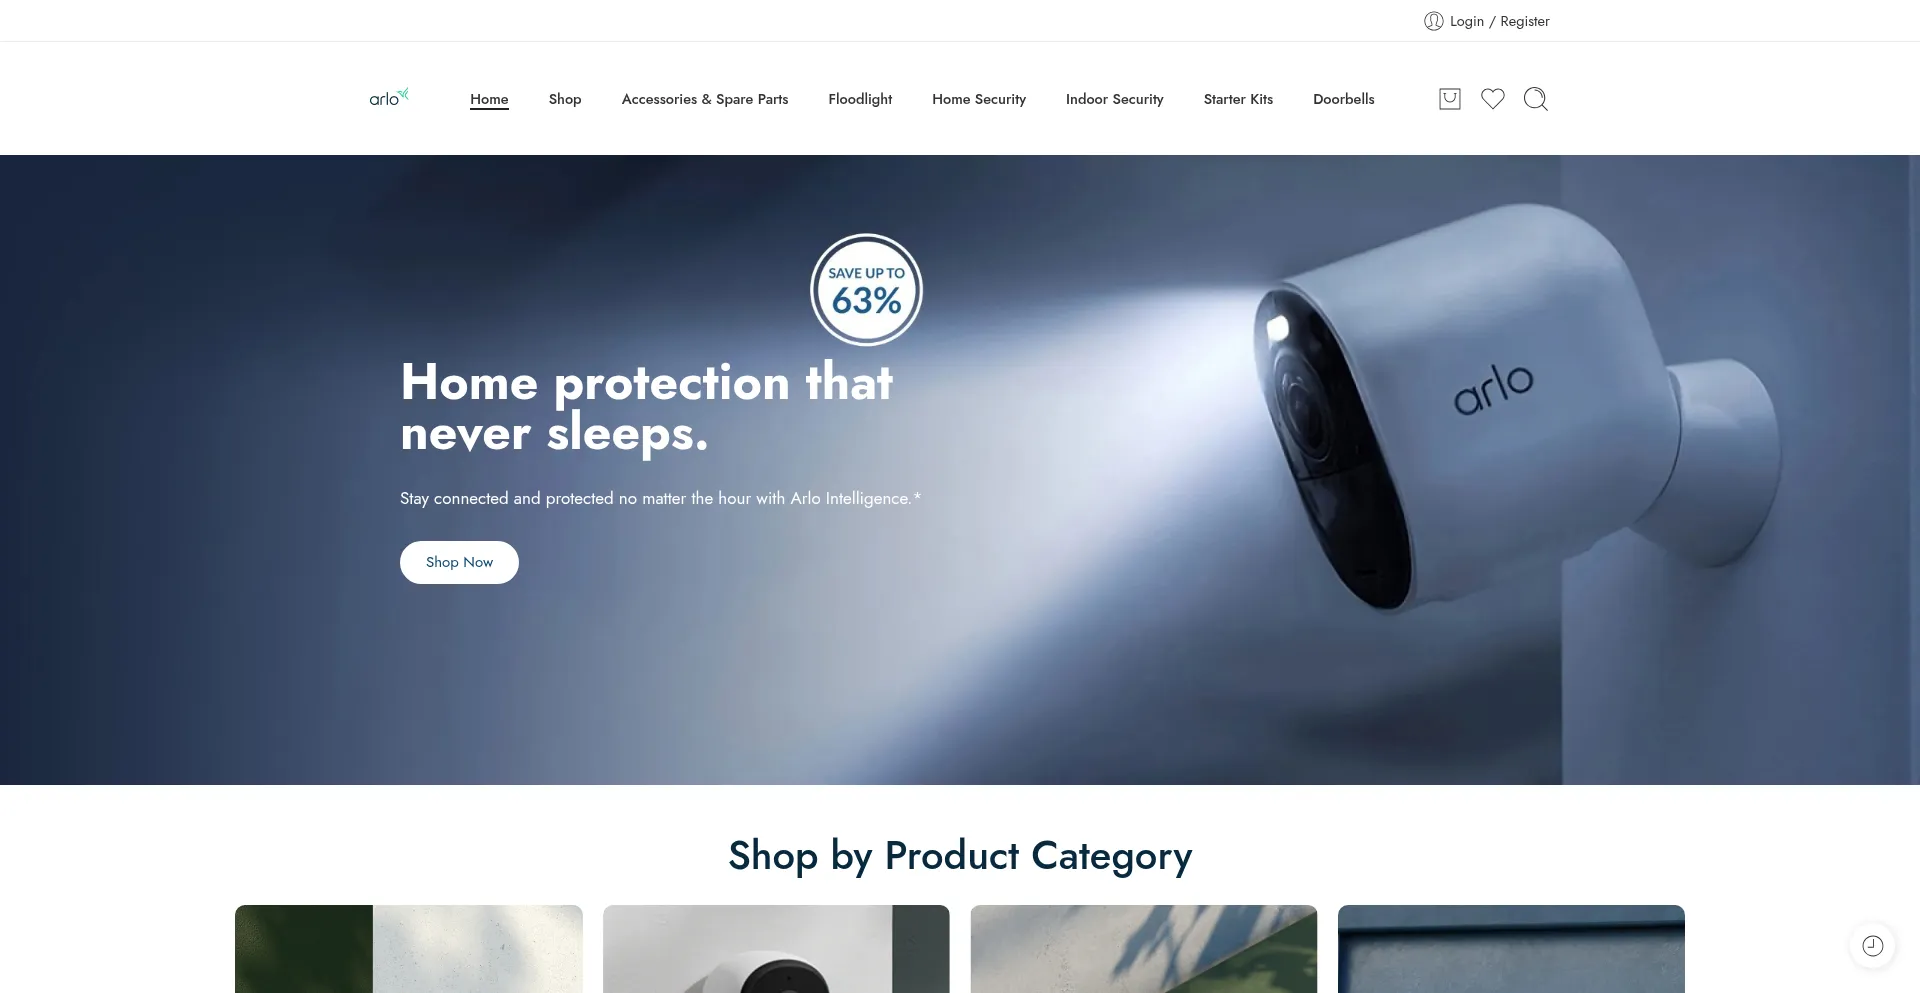
Task: Open the search magnifier icon
Action: (1535, 99)
